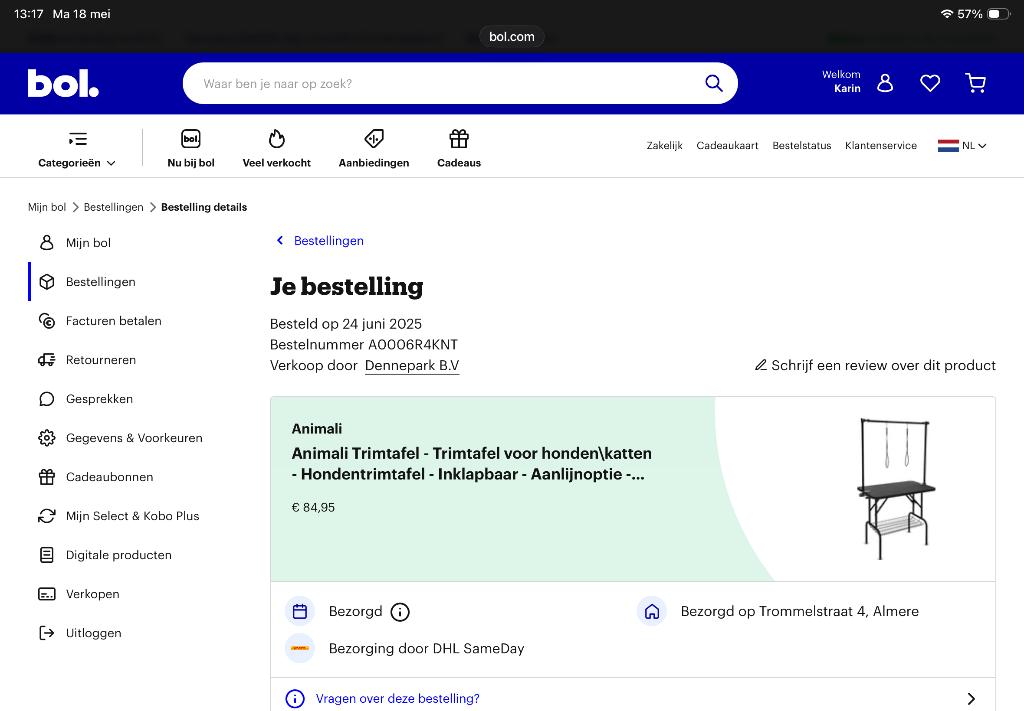
Task: Open Veel verkocht flame icon
Action: [276, 138]
